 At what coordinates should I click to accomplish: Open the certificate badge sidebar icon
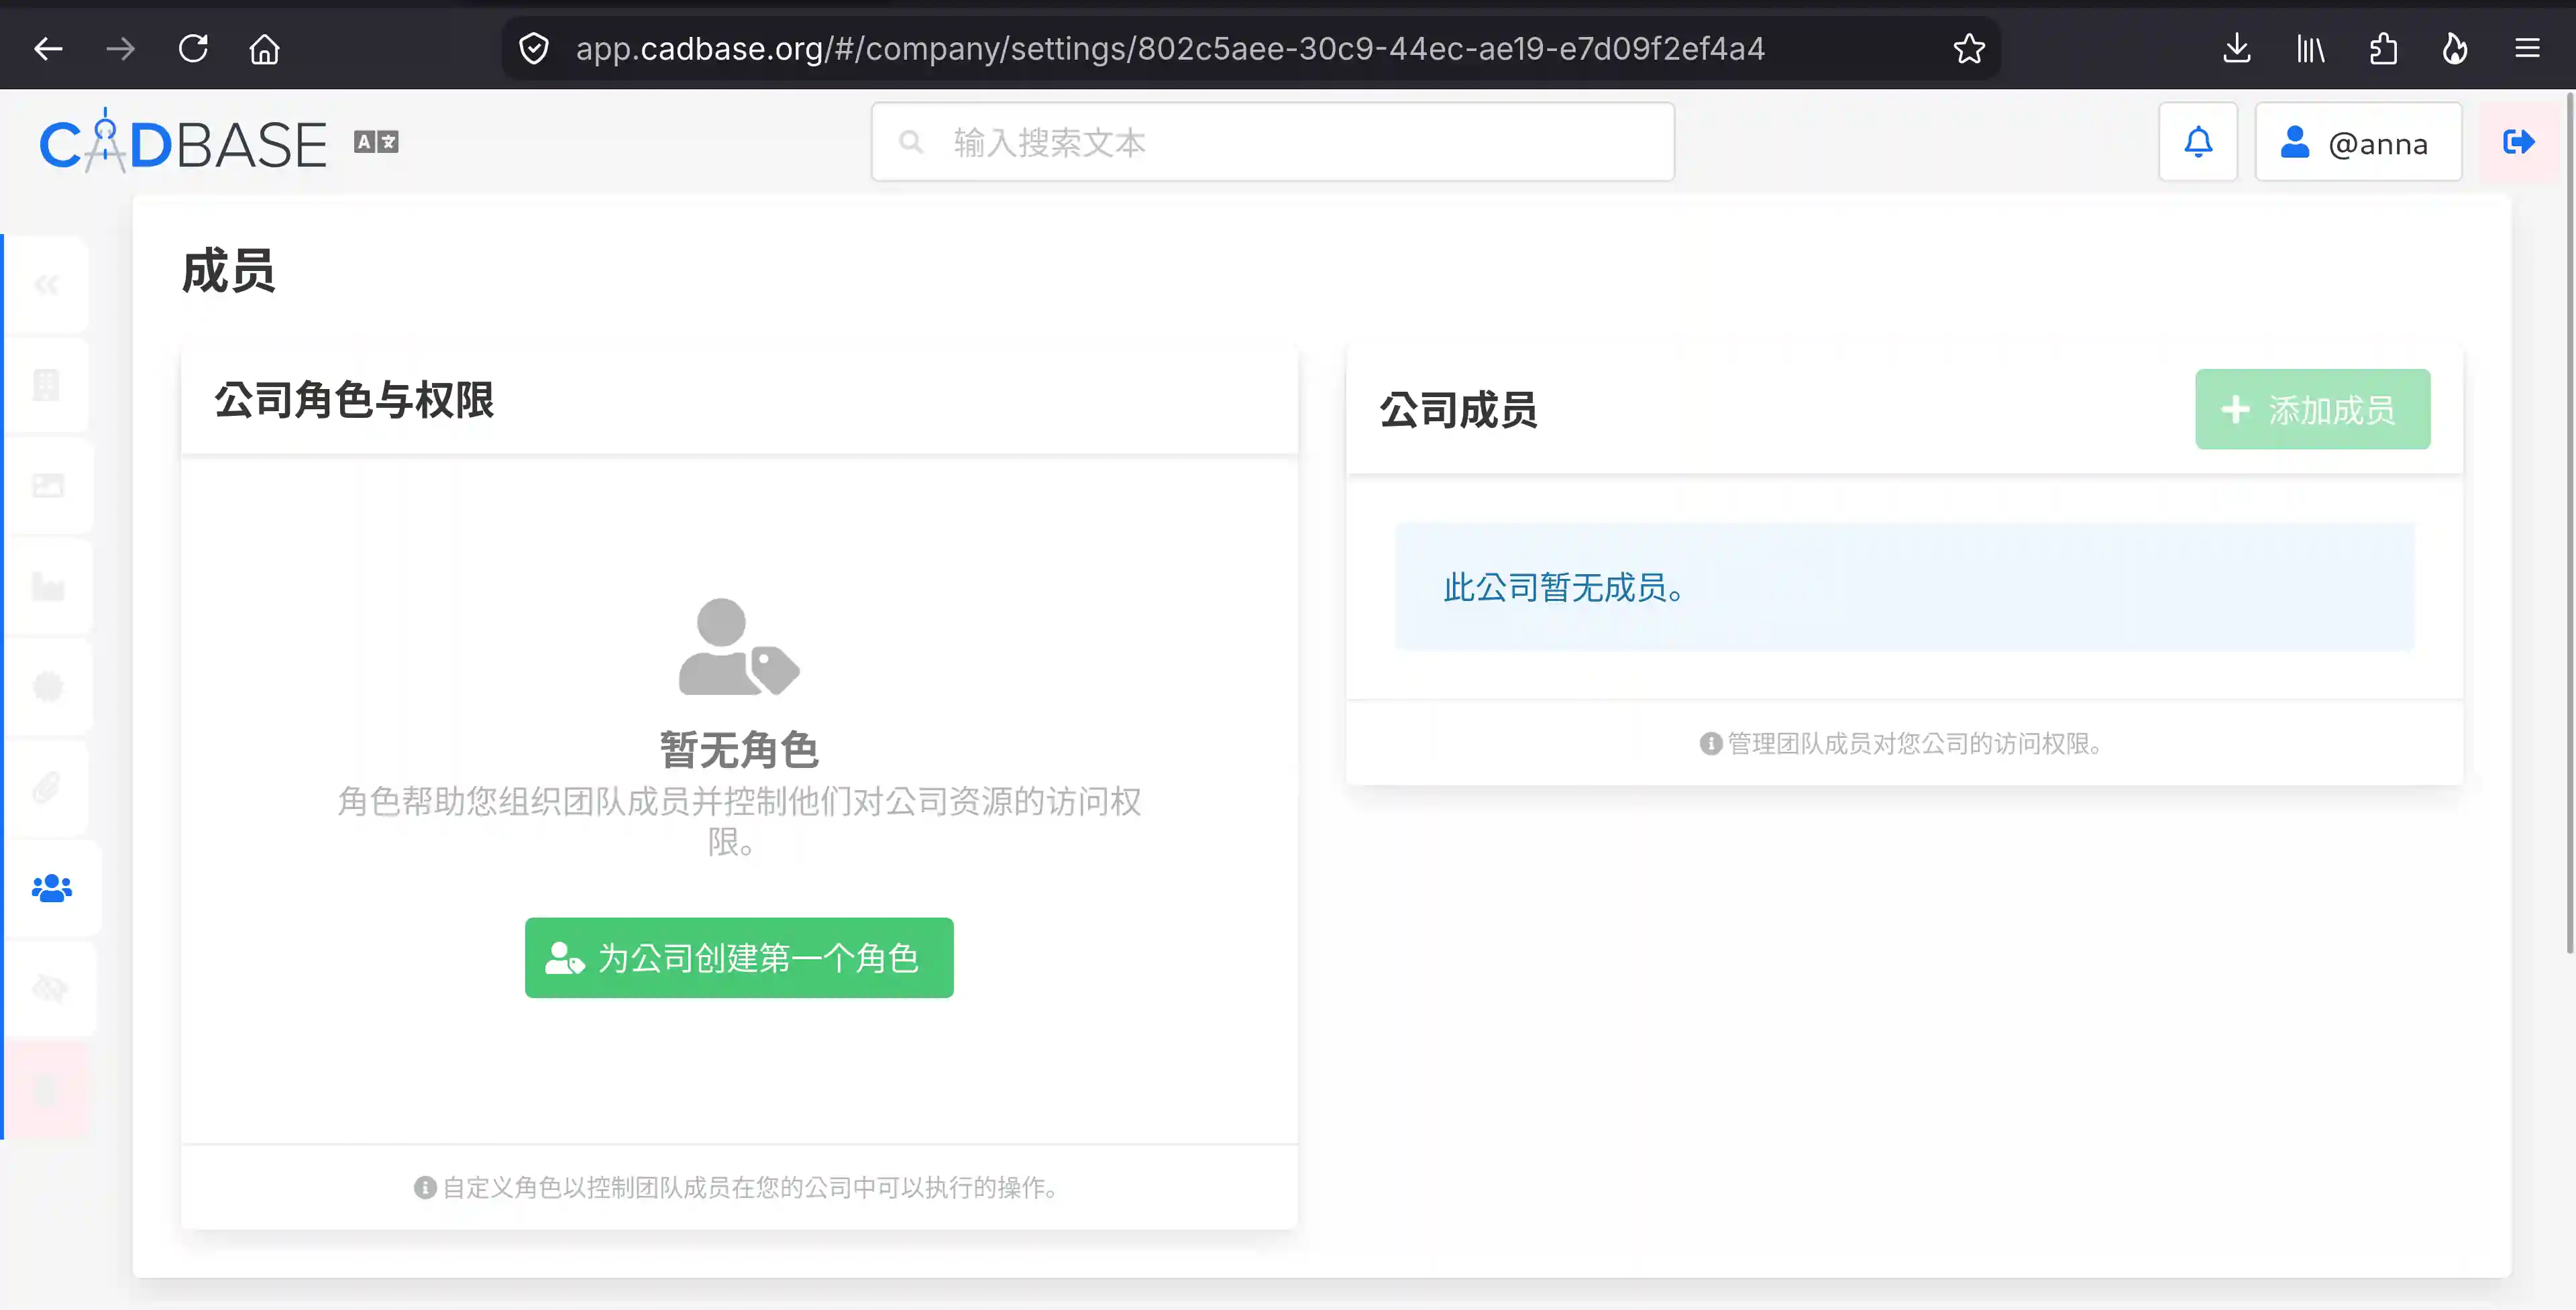tap(47, 687)
